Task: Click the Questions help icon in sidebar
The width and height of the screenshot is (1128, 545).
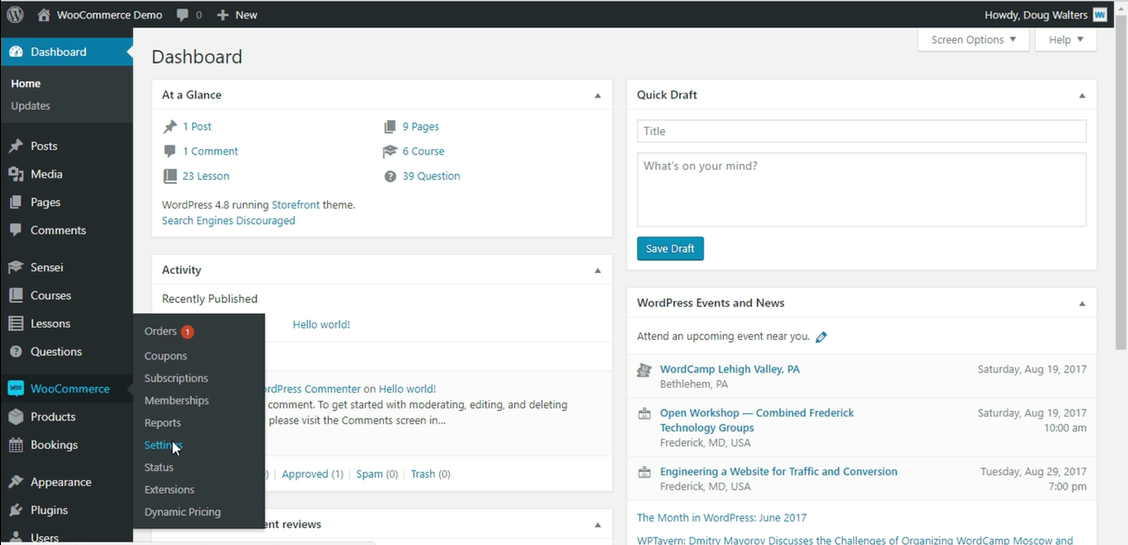Action: tap(16, 352)
